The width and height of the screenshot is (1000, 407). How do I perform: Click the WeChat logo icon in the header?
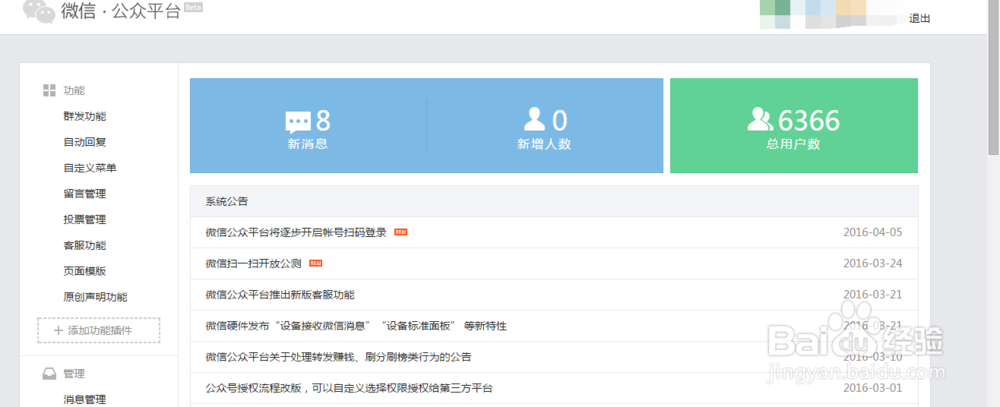(x=39, y=11)
